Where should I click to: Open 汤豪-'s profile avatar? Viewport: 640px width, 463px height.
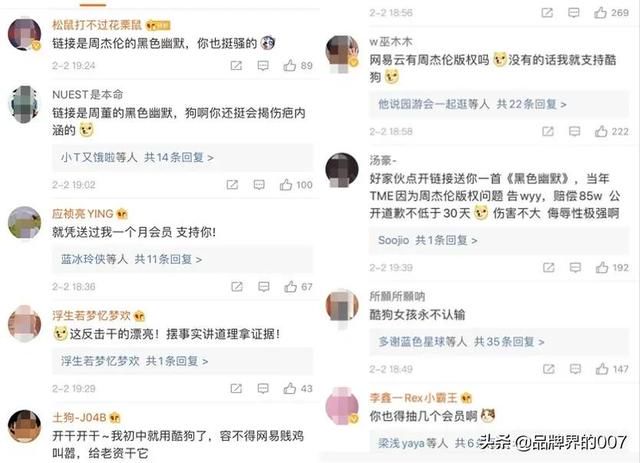click(342, 169)
